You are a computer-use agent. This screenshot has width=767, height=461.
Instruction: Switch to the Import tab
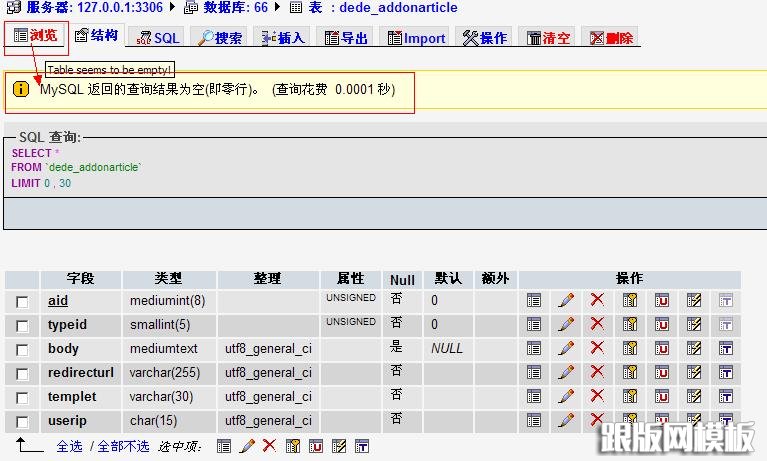coord(416,38)
